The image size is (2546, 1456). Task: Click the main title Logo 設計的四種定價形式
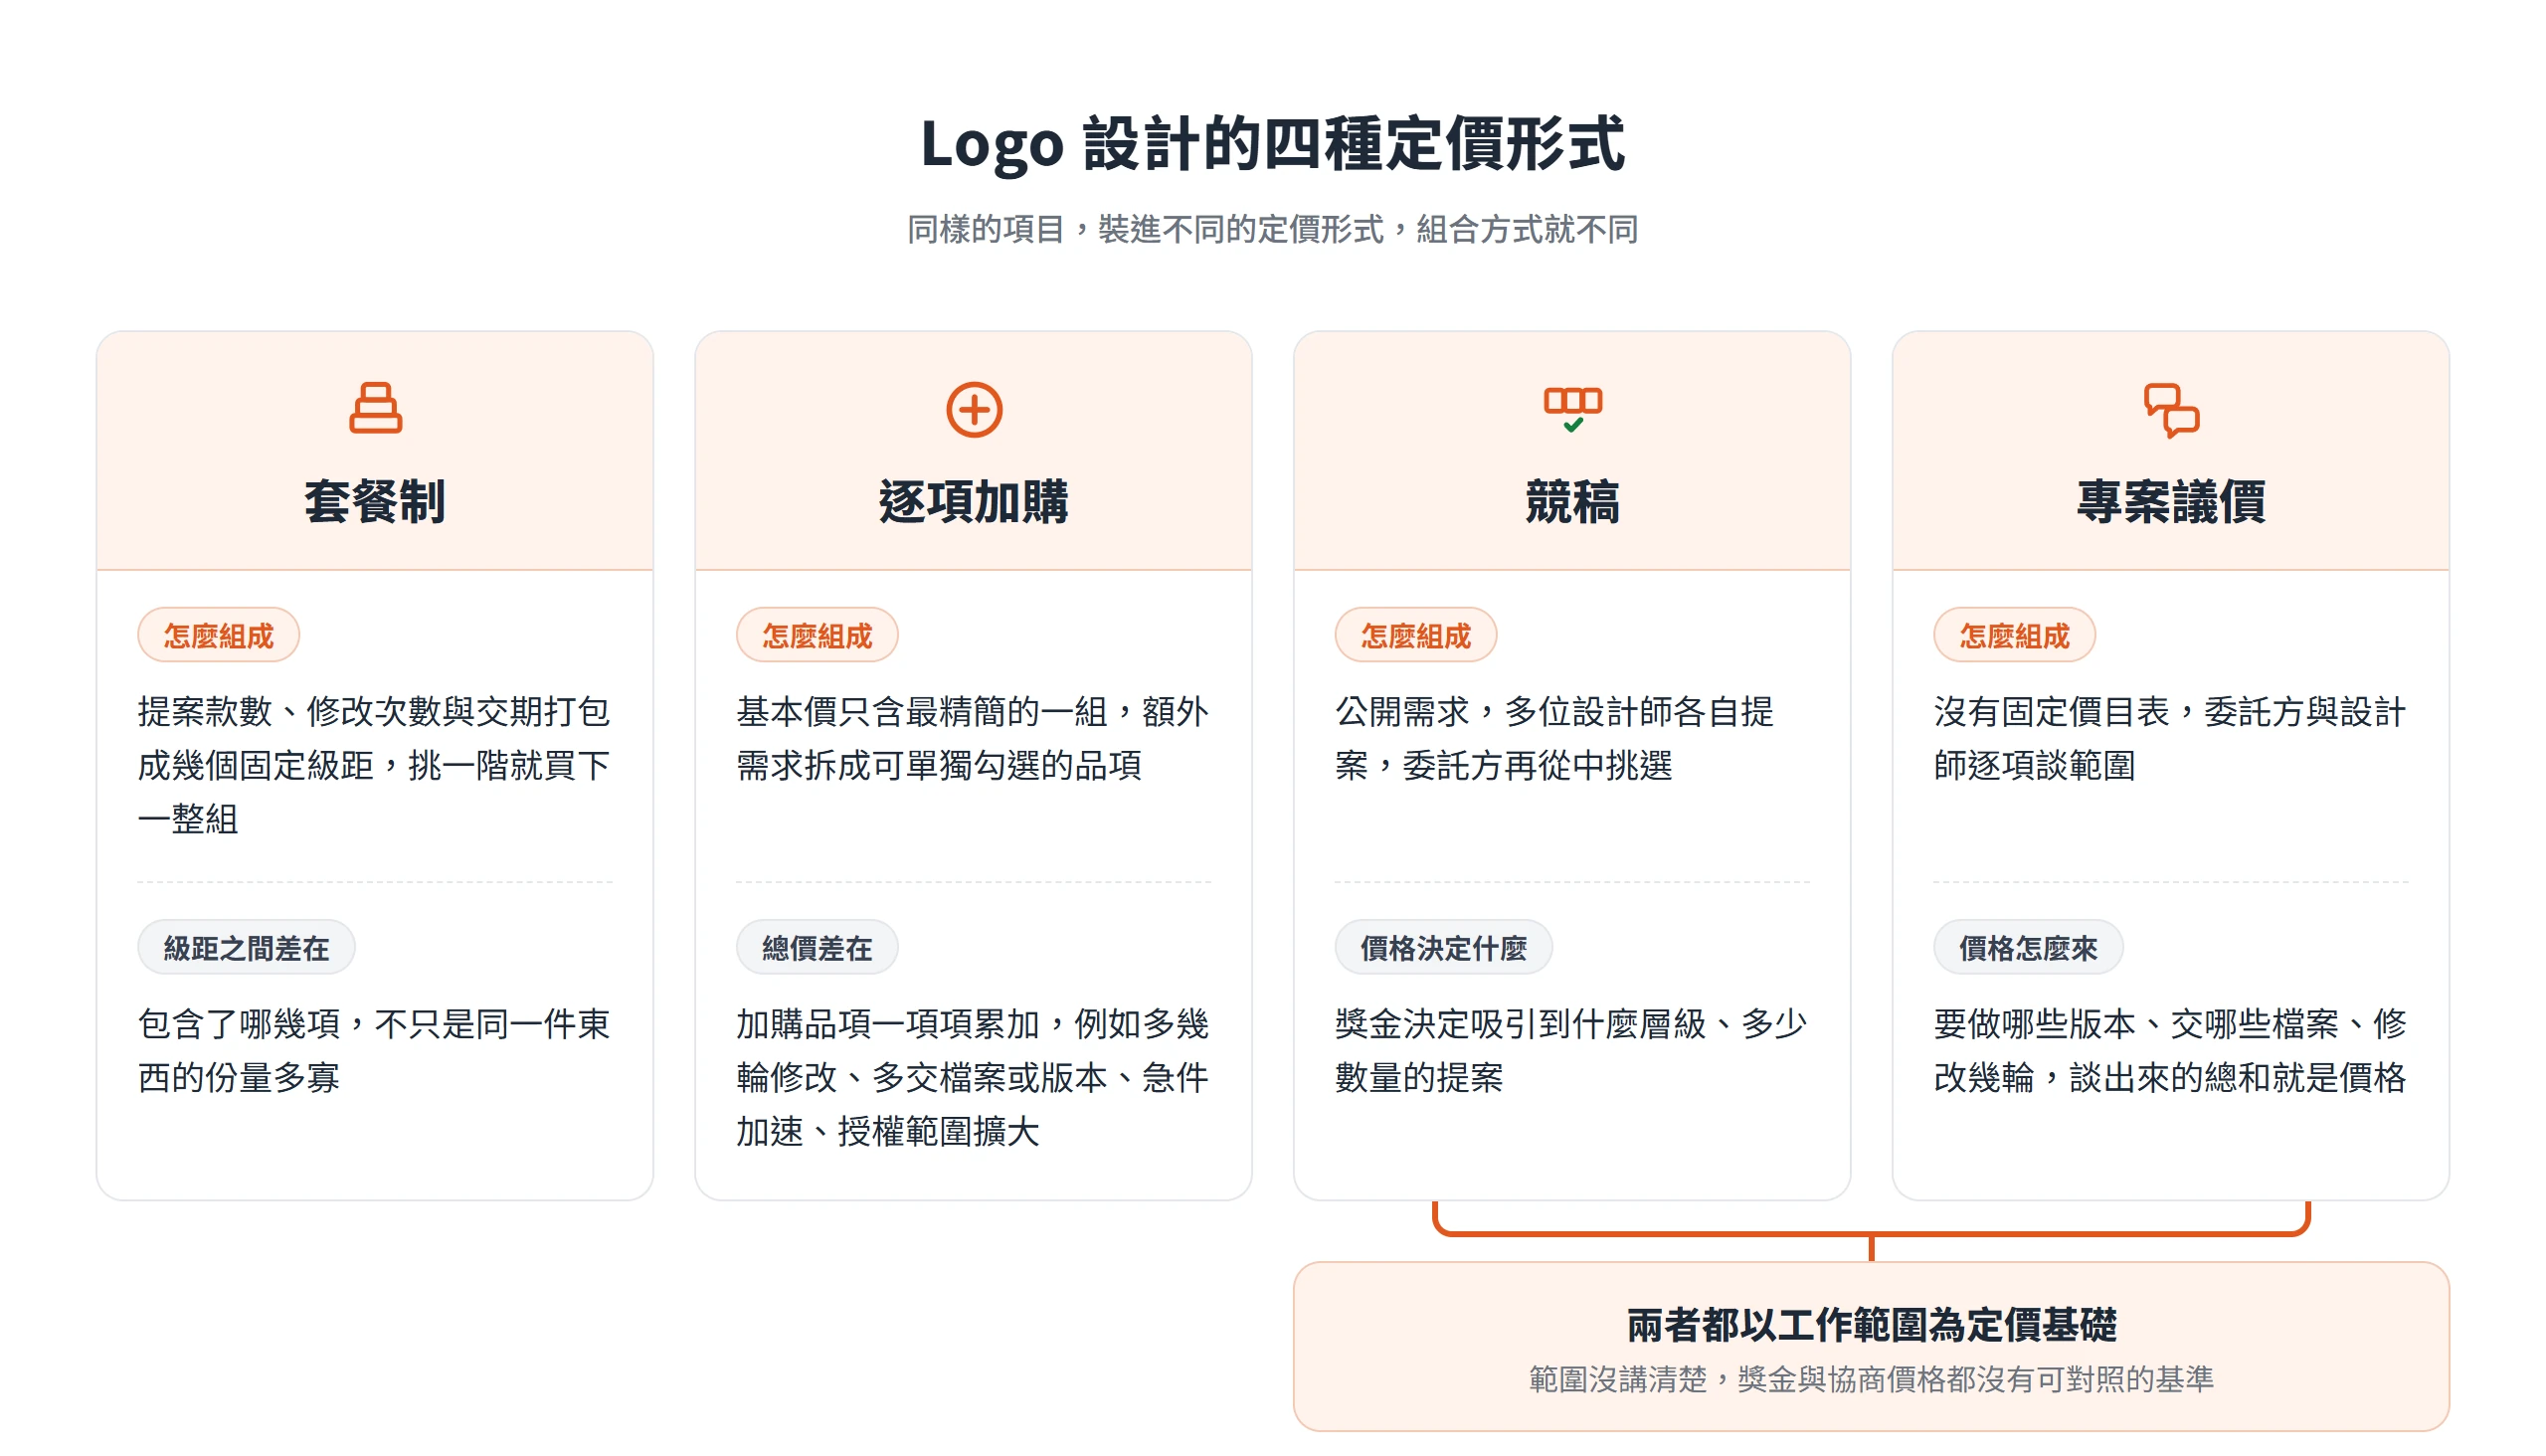[1273, 144]
